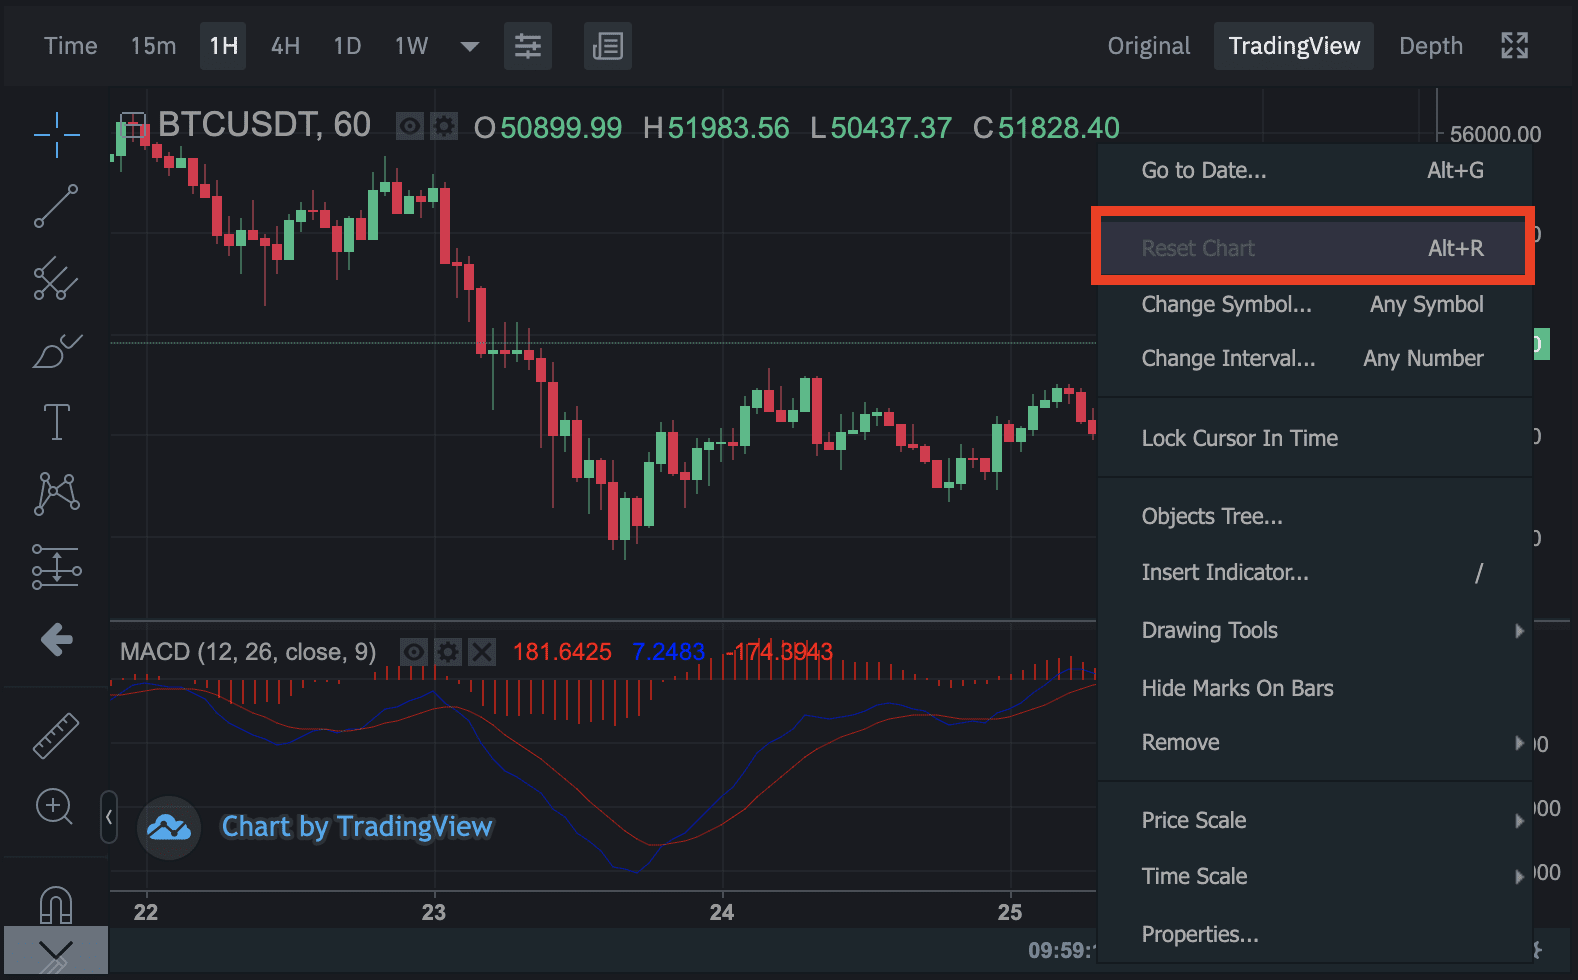Click the list icon in the top bar
1578x980 pixels.
pos(608,46)
